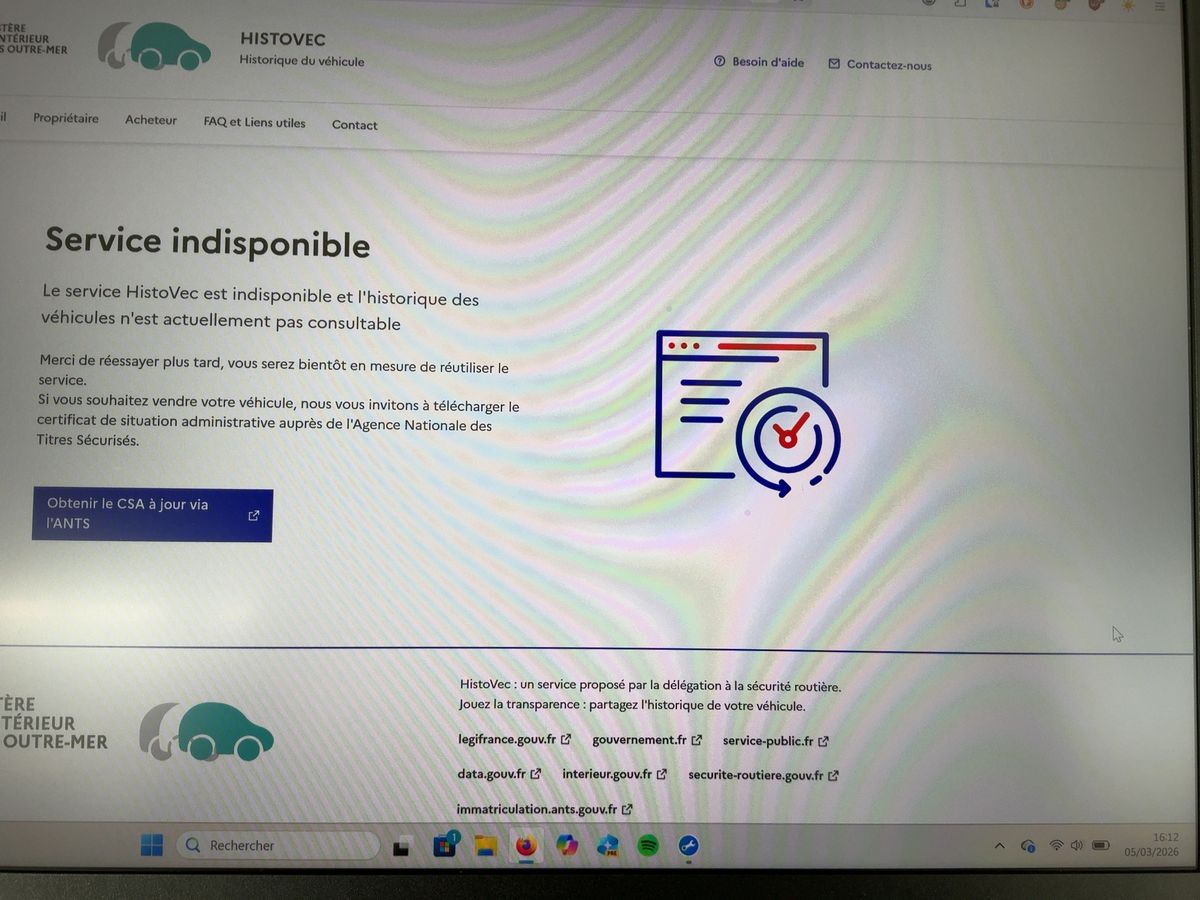Click external-link icon after securite-routiere.gouv.fr
Viewport: 1200px width, 900px height.
(x=833, y=775)
